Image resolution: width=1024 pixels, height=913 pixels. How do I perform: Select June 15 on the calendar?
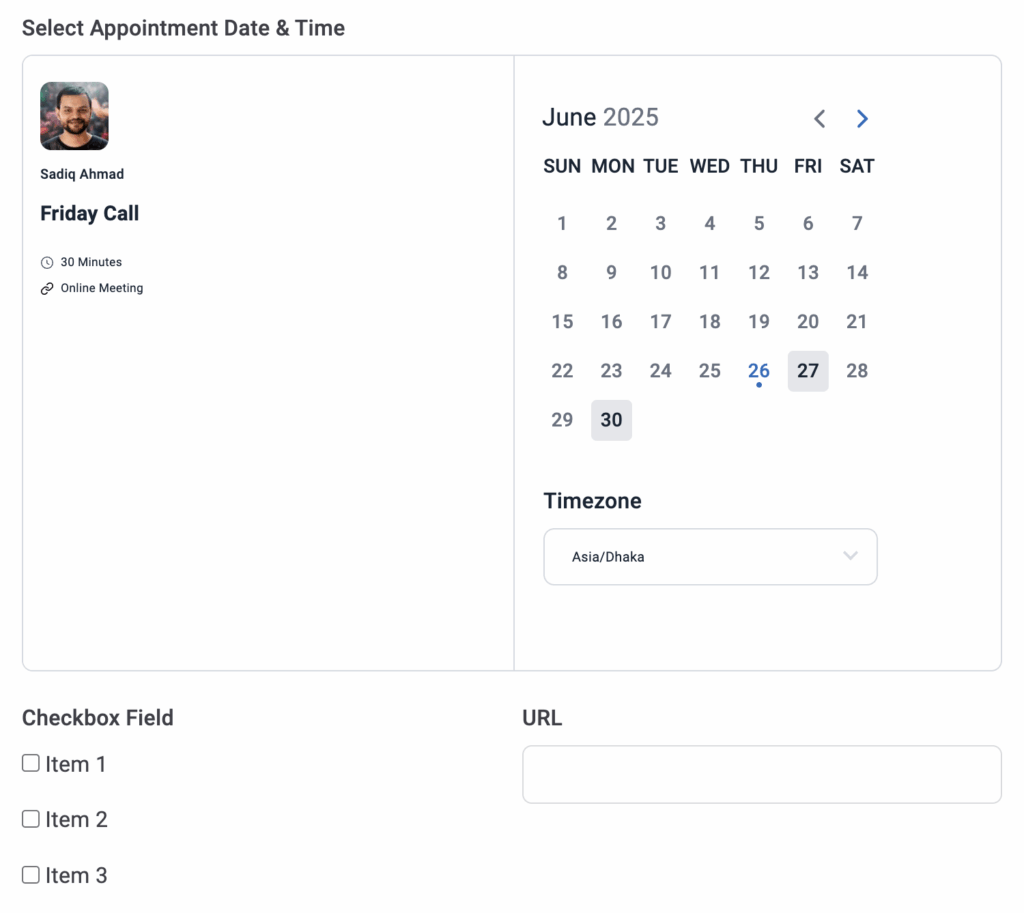pyautogui.click(x=562, y=321)
